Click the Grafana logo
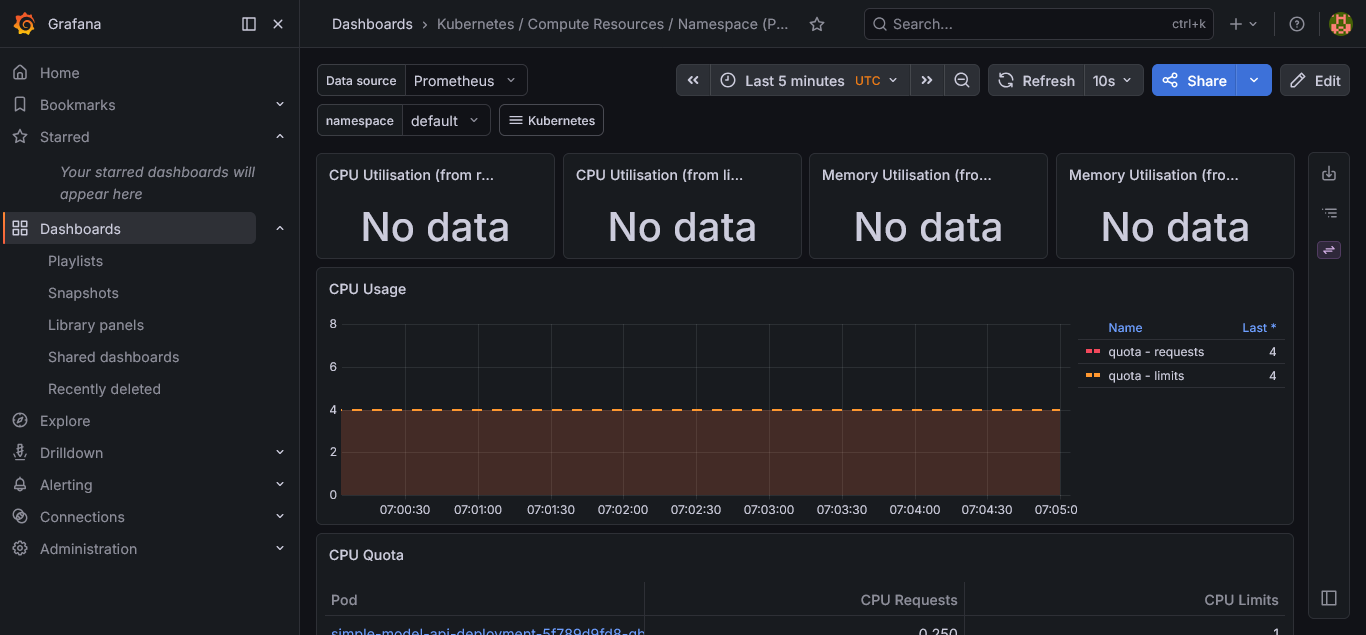This screenshot has width=1366, height=635. pyautogui.click(x=24, y=24)
